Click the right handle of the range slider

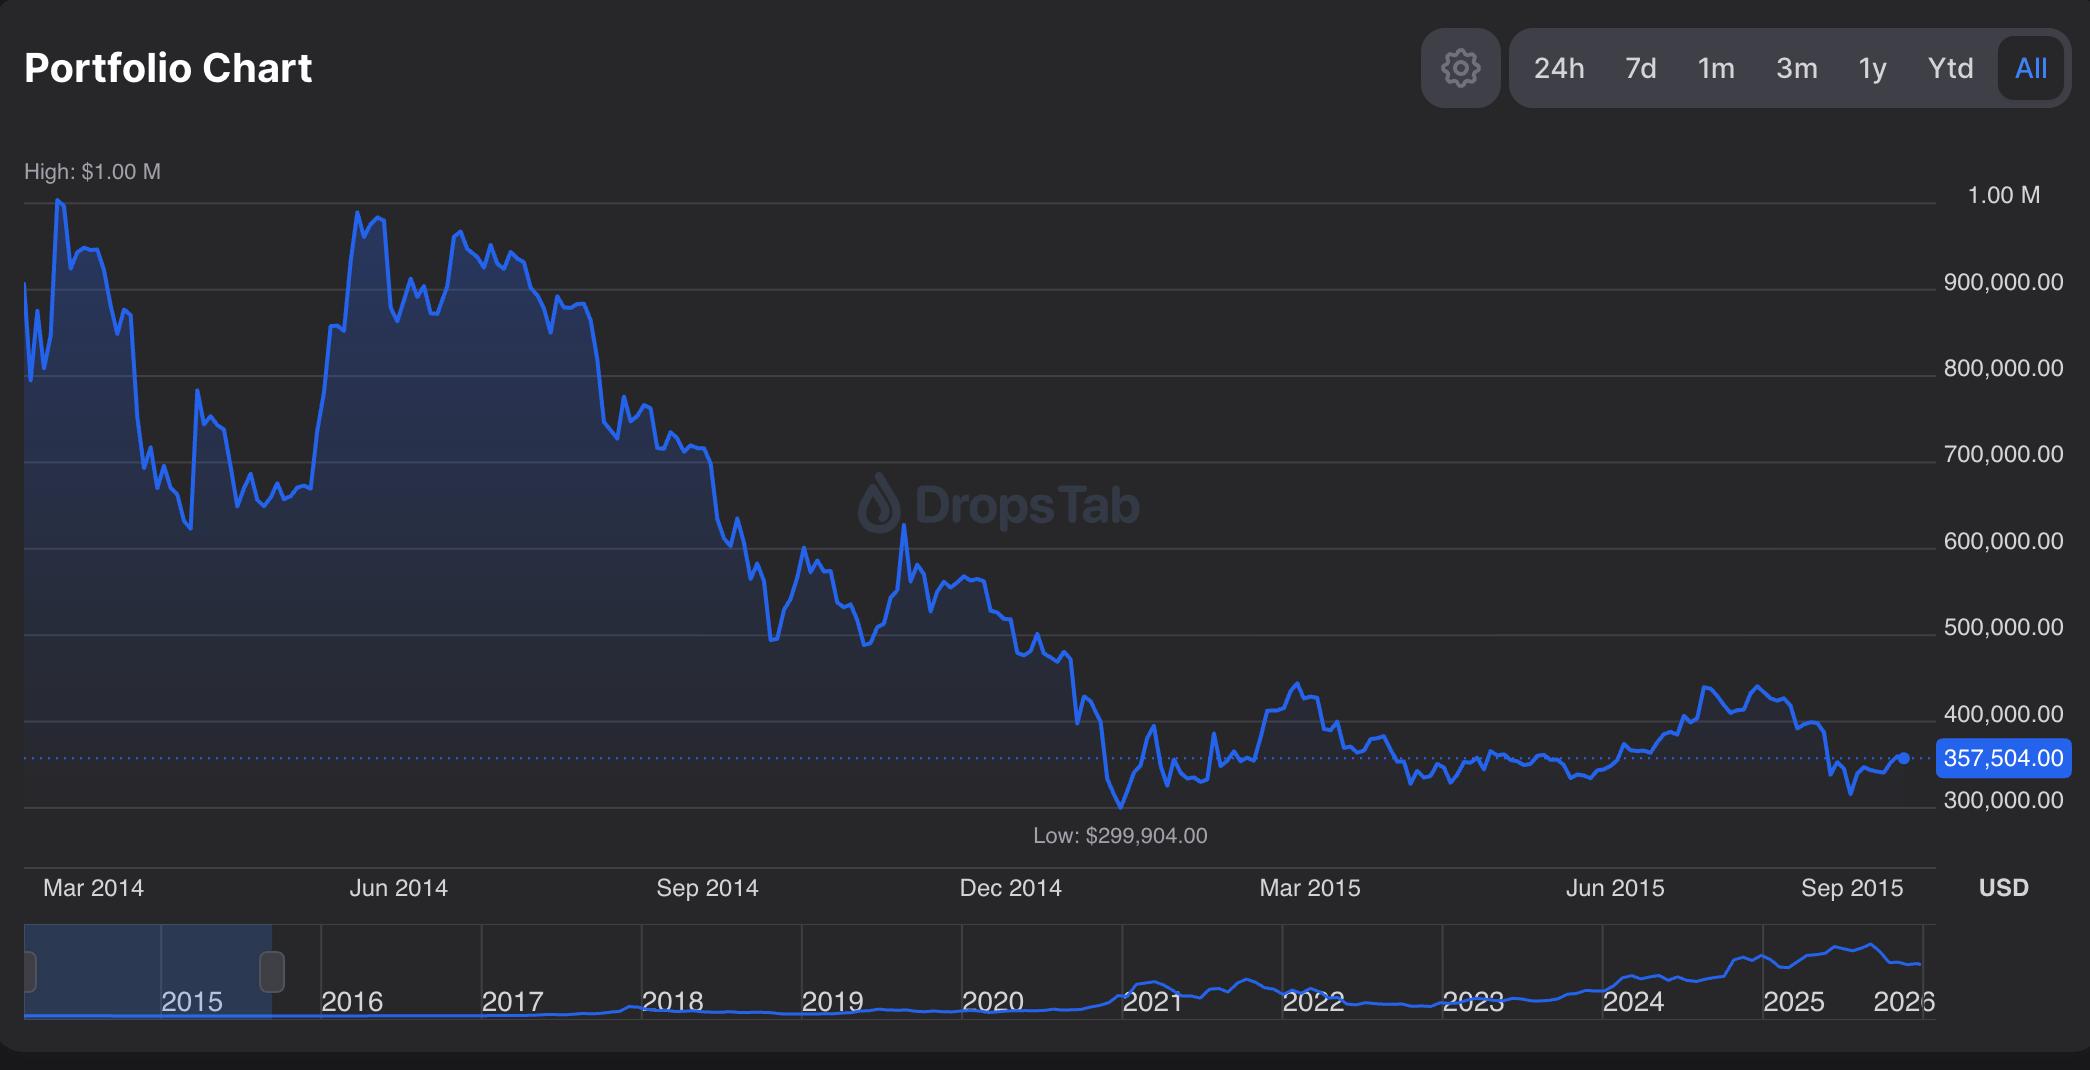272,972
